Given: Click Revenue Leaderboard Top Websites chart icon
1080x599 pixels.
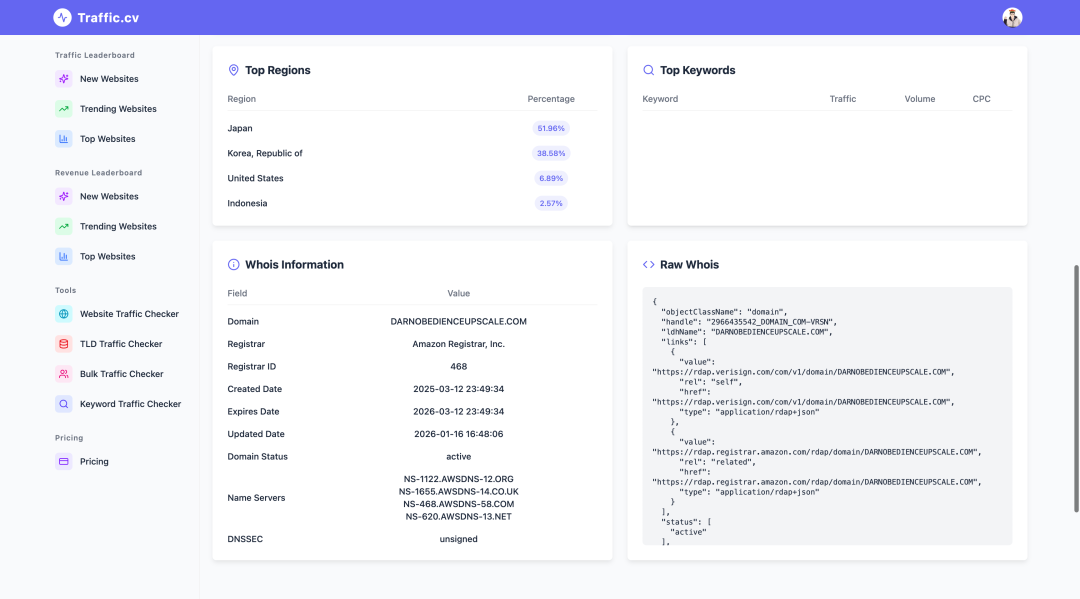Looking at the screenshot, I should click(x=63, y=256).
